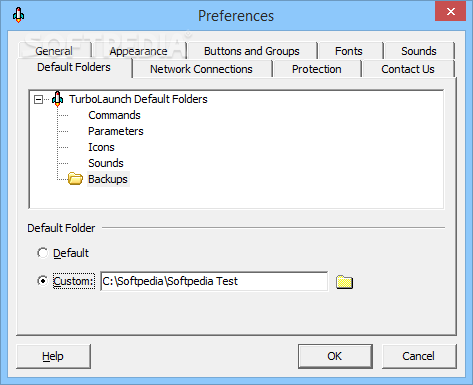Click the OK button
This screenshot has height=385, width=473.
tap(335, 356)
